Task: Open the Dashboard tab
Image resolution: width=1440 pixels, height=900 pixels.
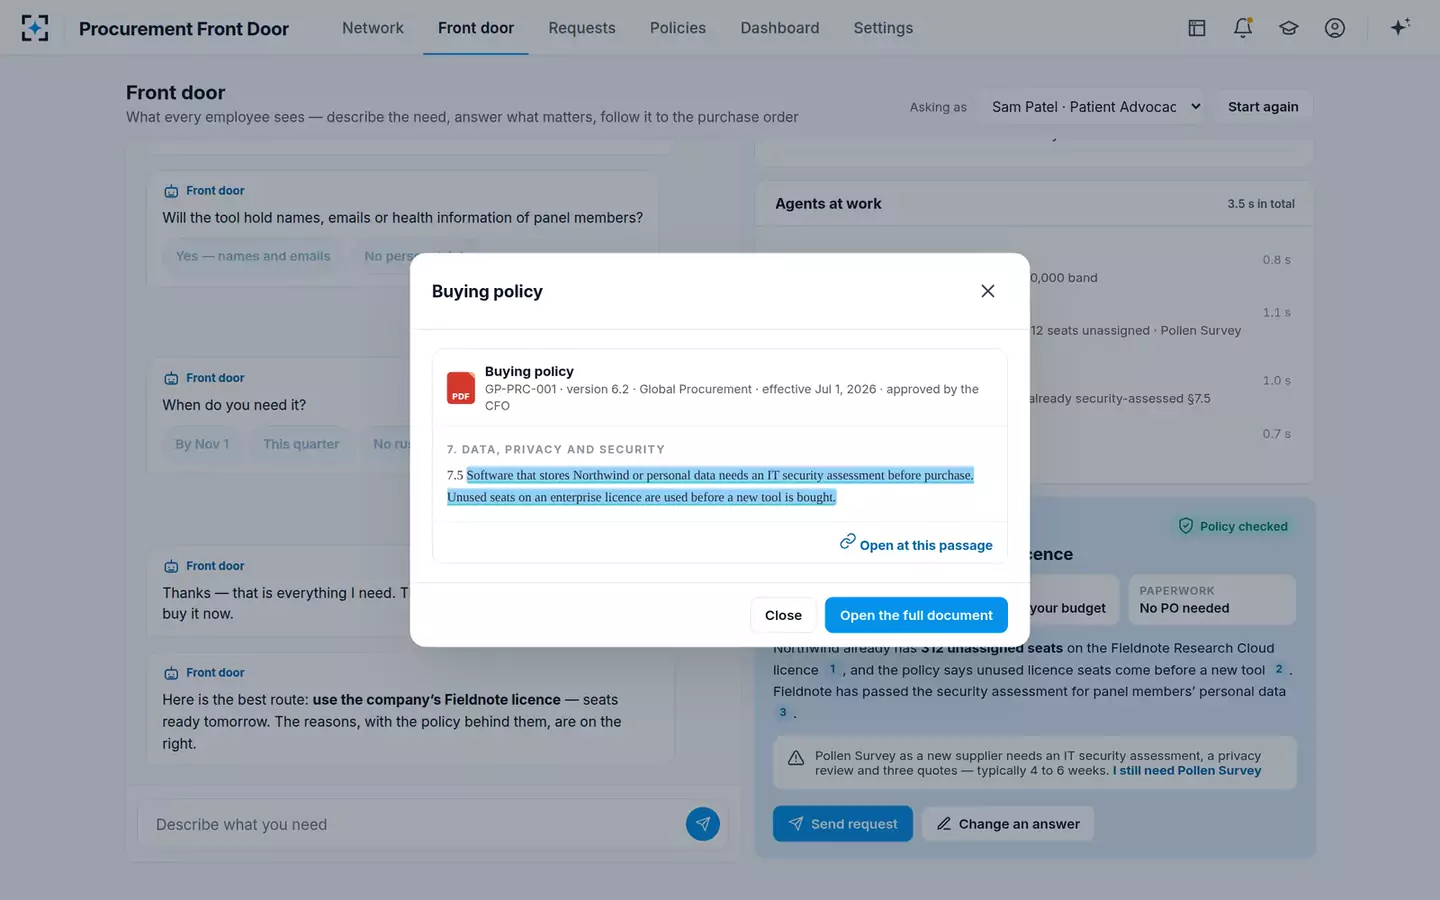Action: (780, 28)
